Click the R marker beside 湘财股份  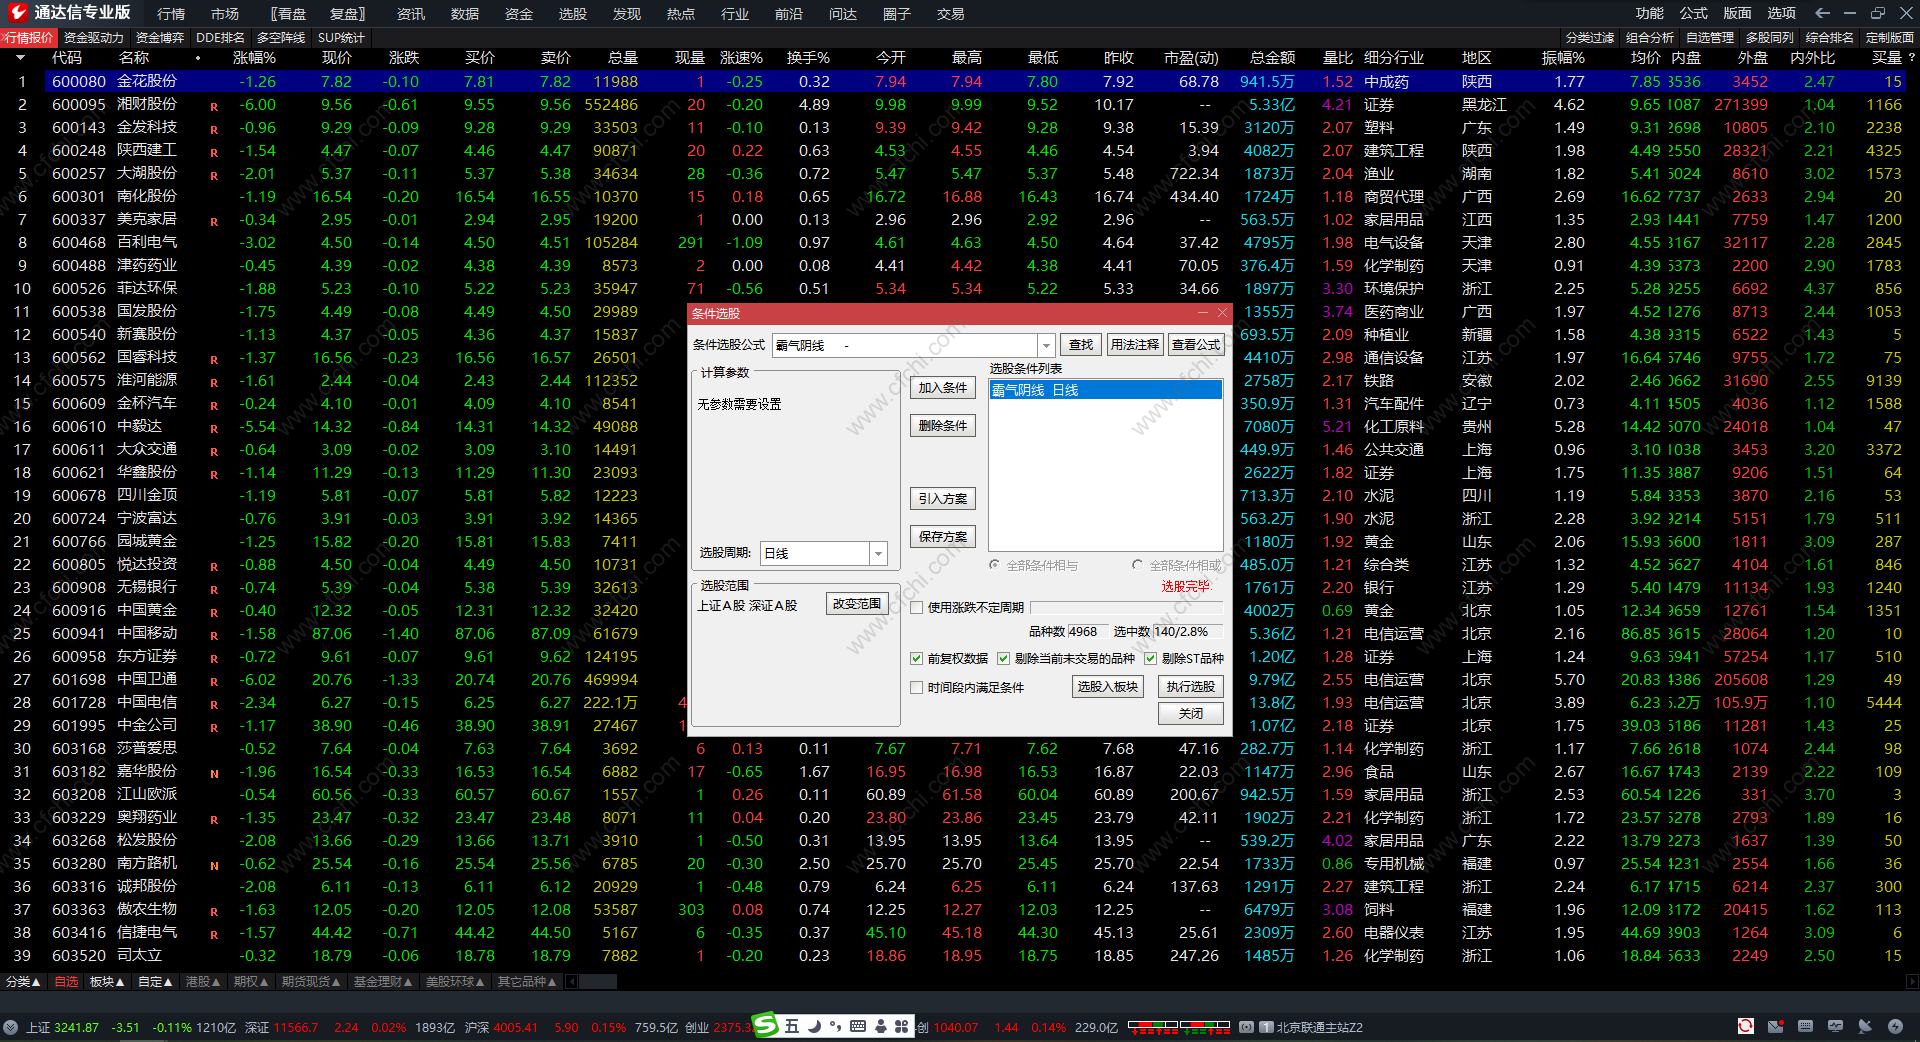[x=214, y=106]
